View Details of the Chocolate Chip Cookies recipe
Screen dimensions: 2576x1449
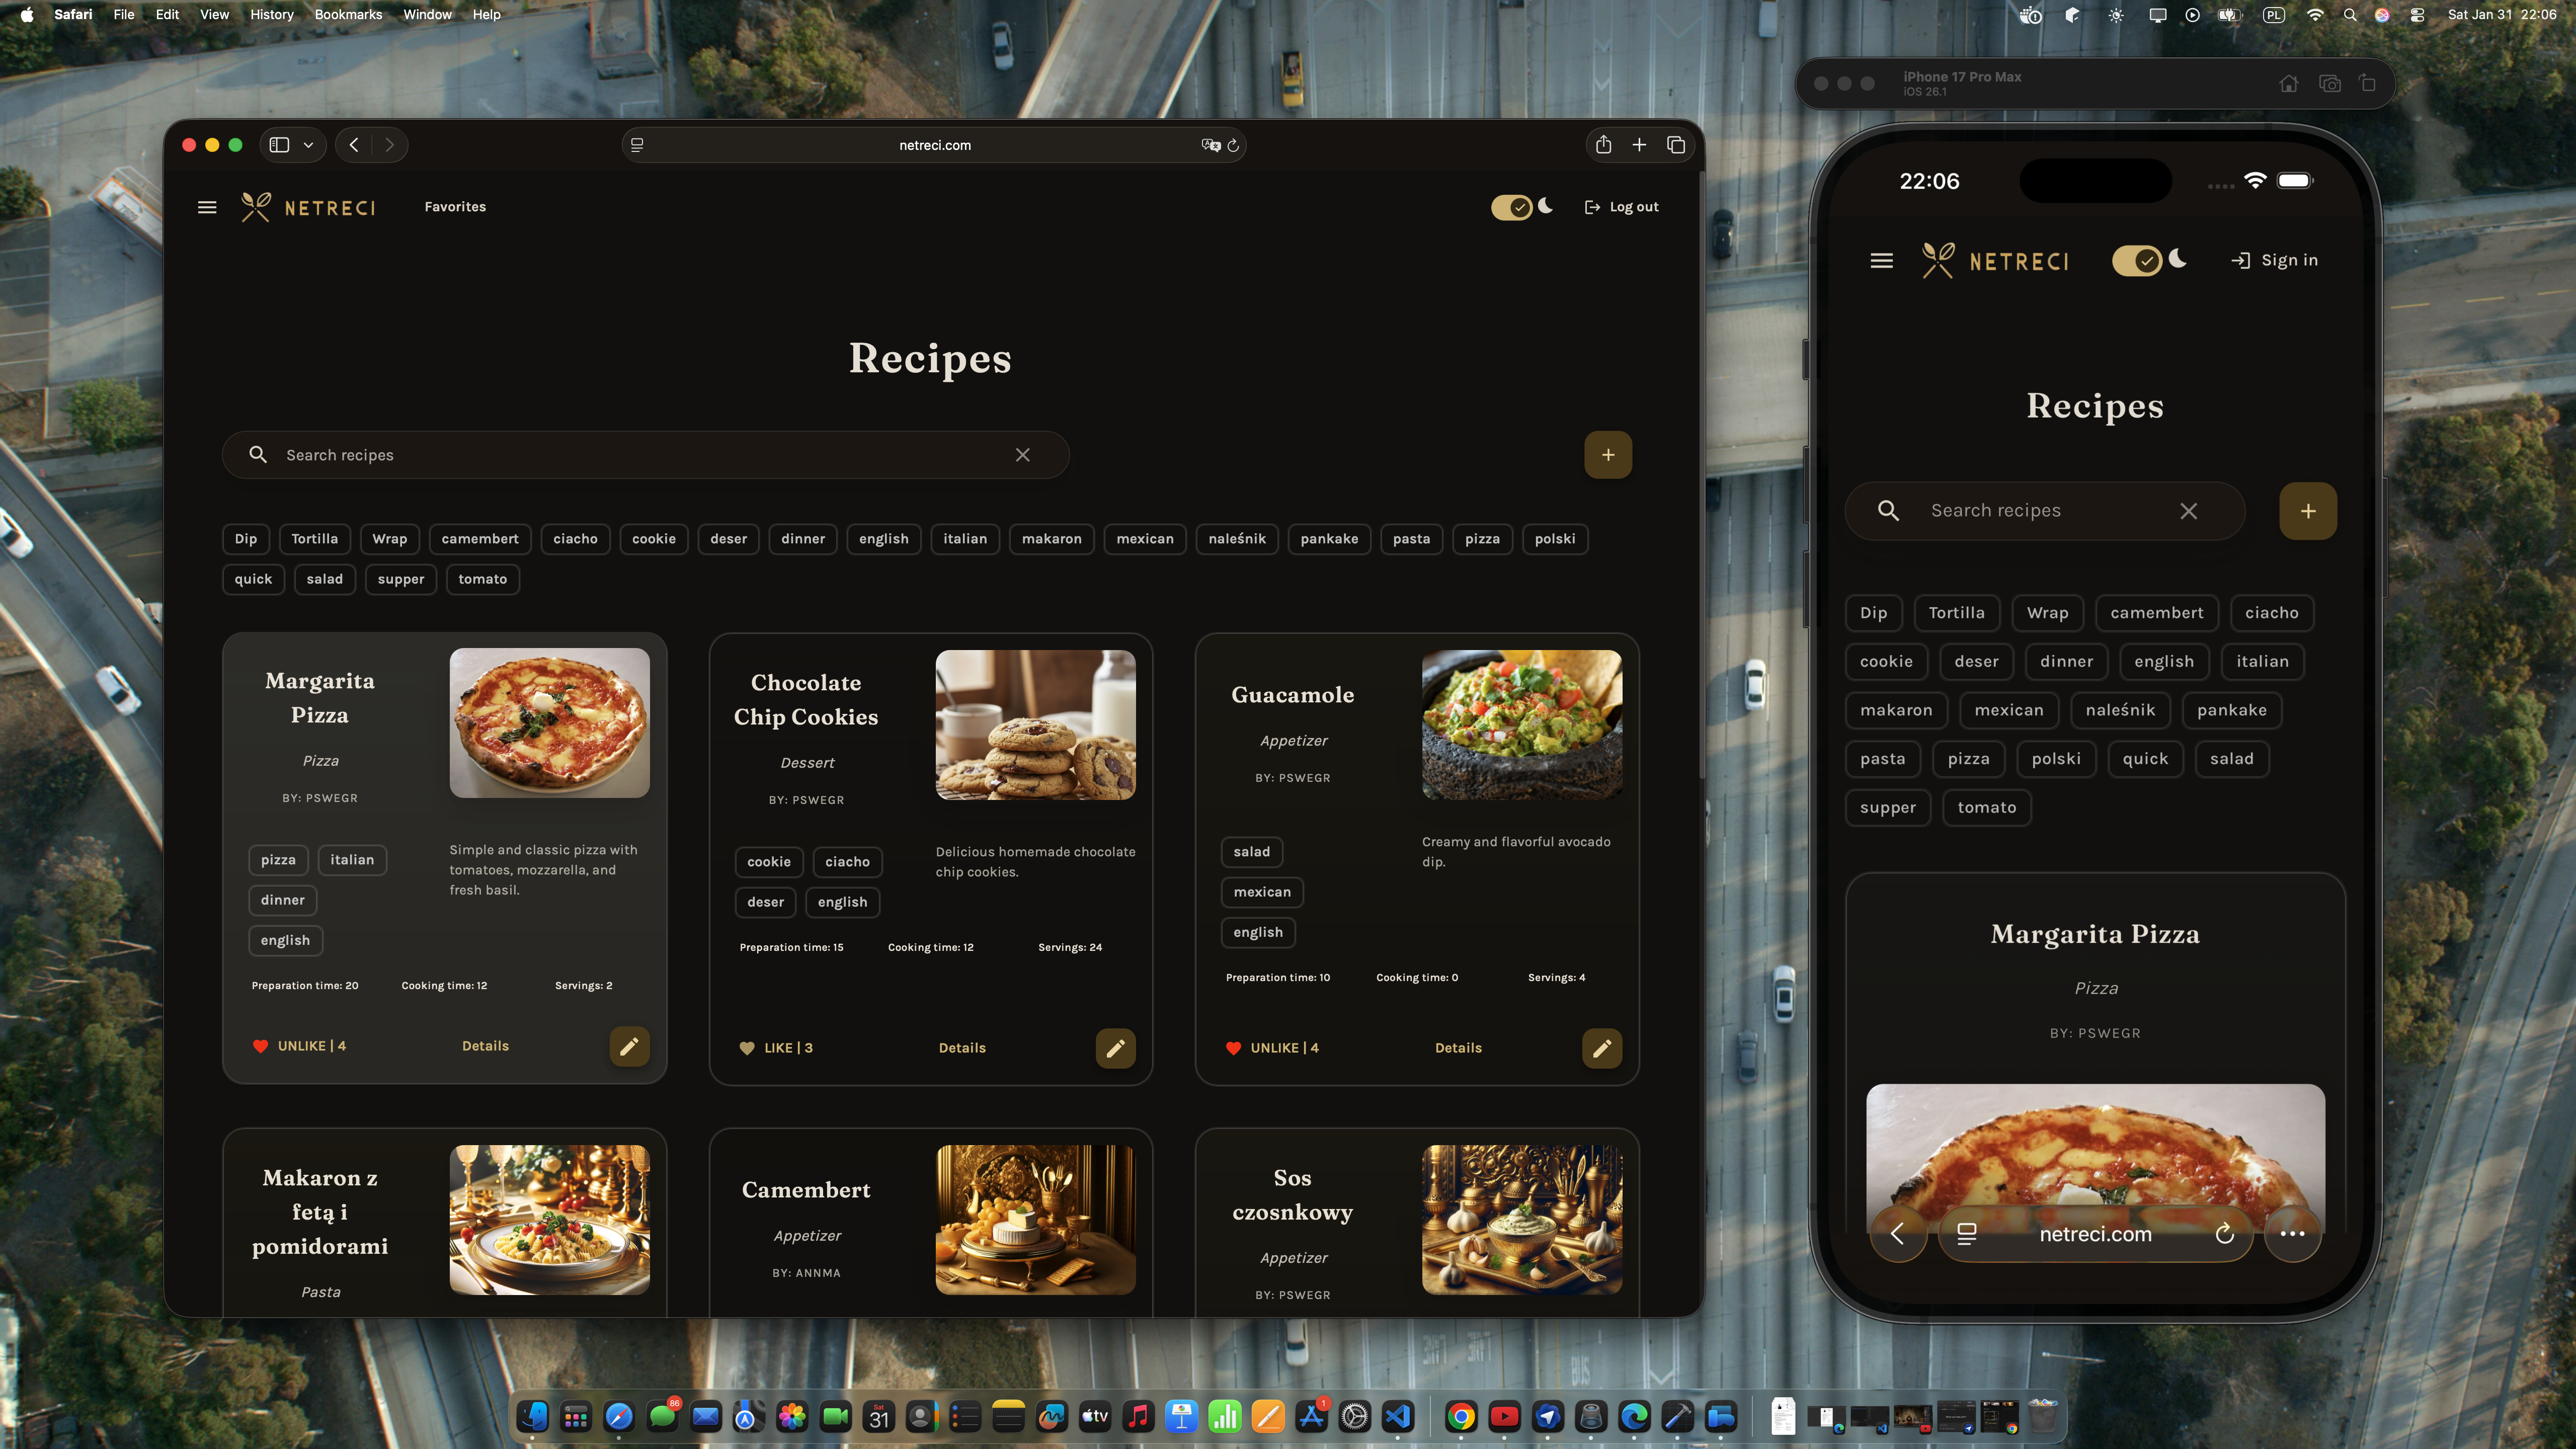[x=961, y=1047]
